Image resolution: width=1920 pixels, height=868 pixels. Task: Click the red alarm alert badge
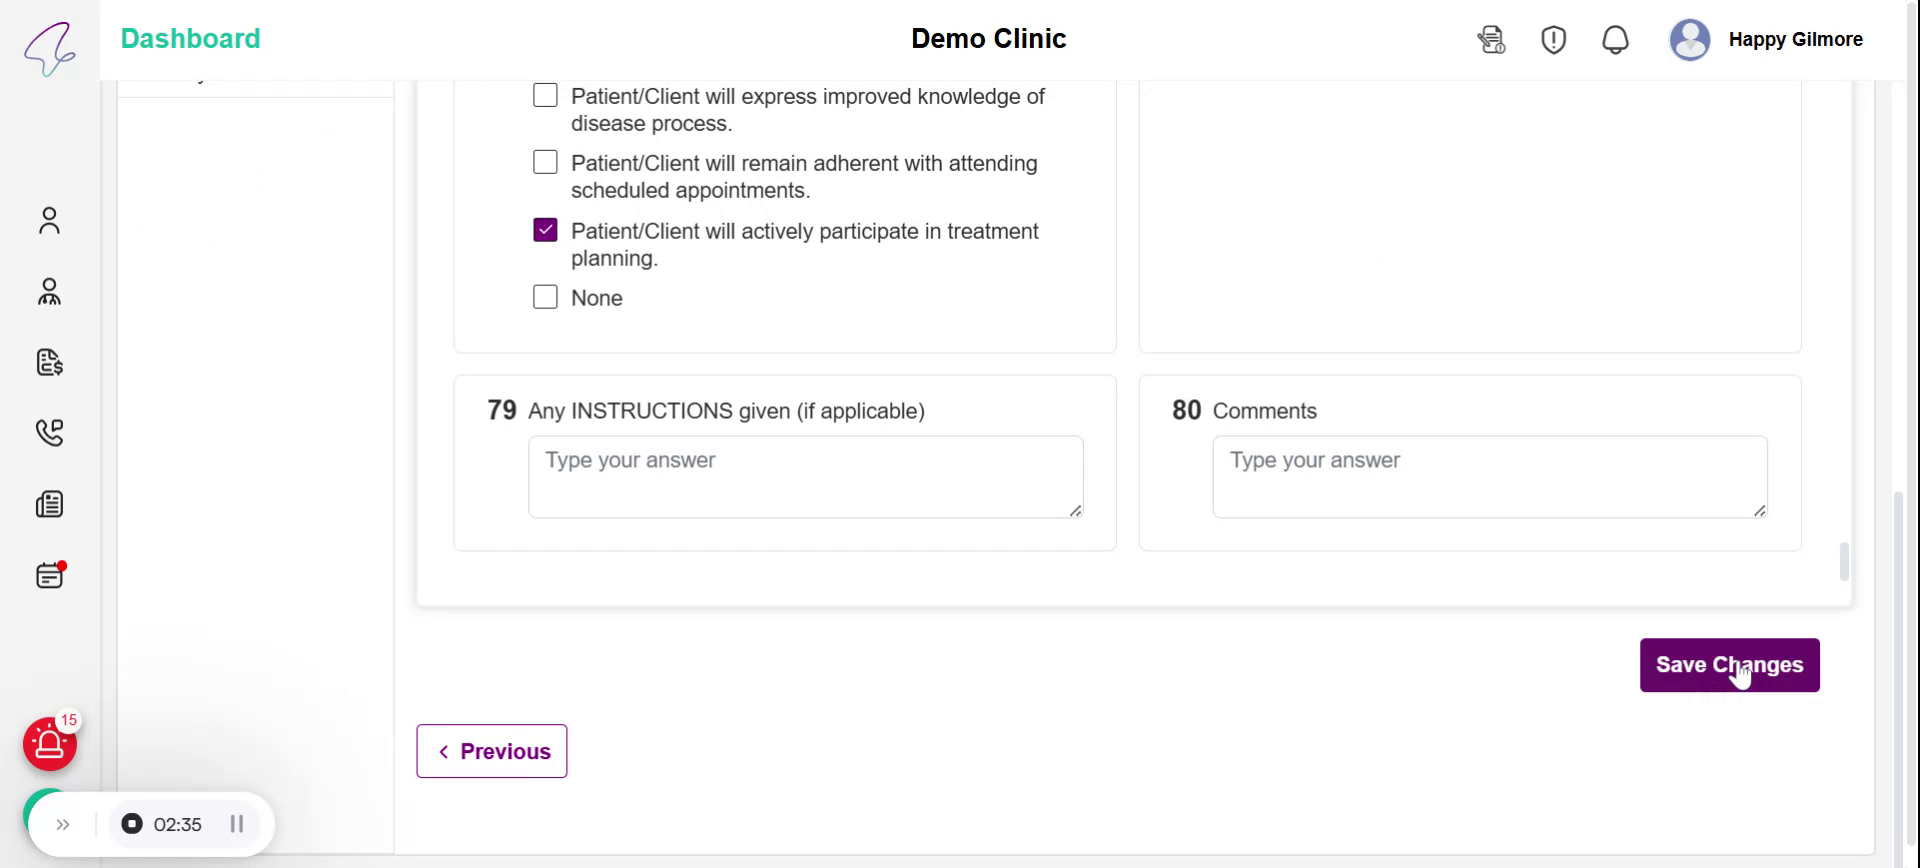50,744
